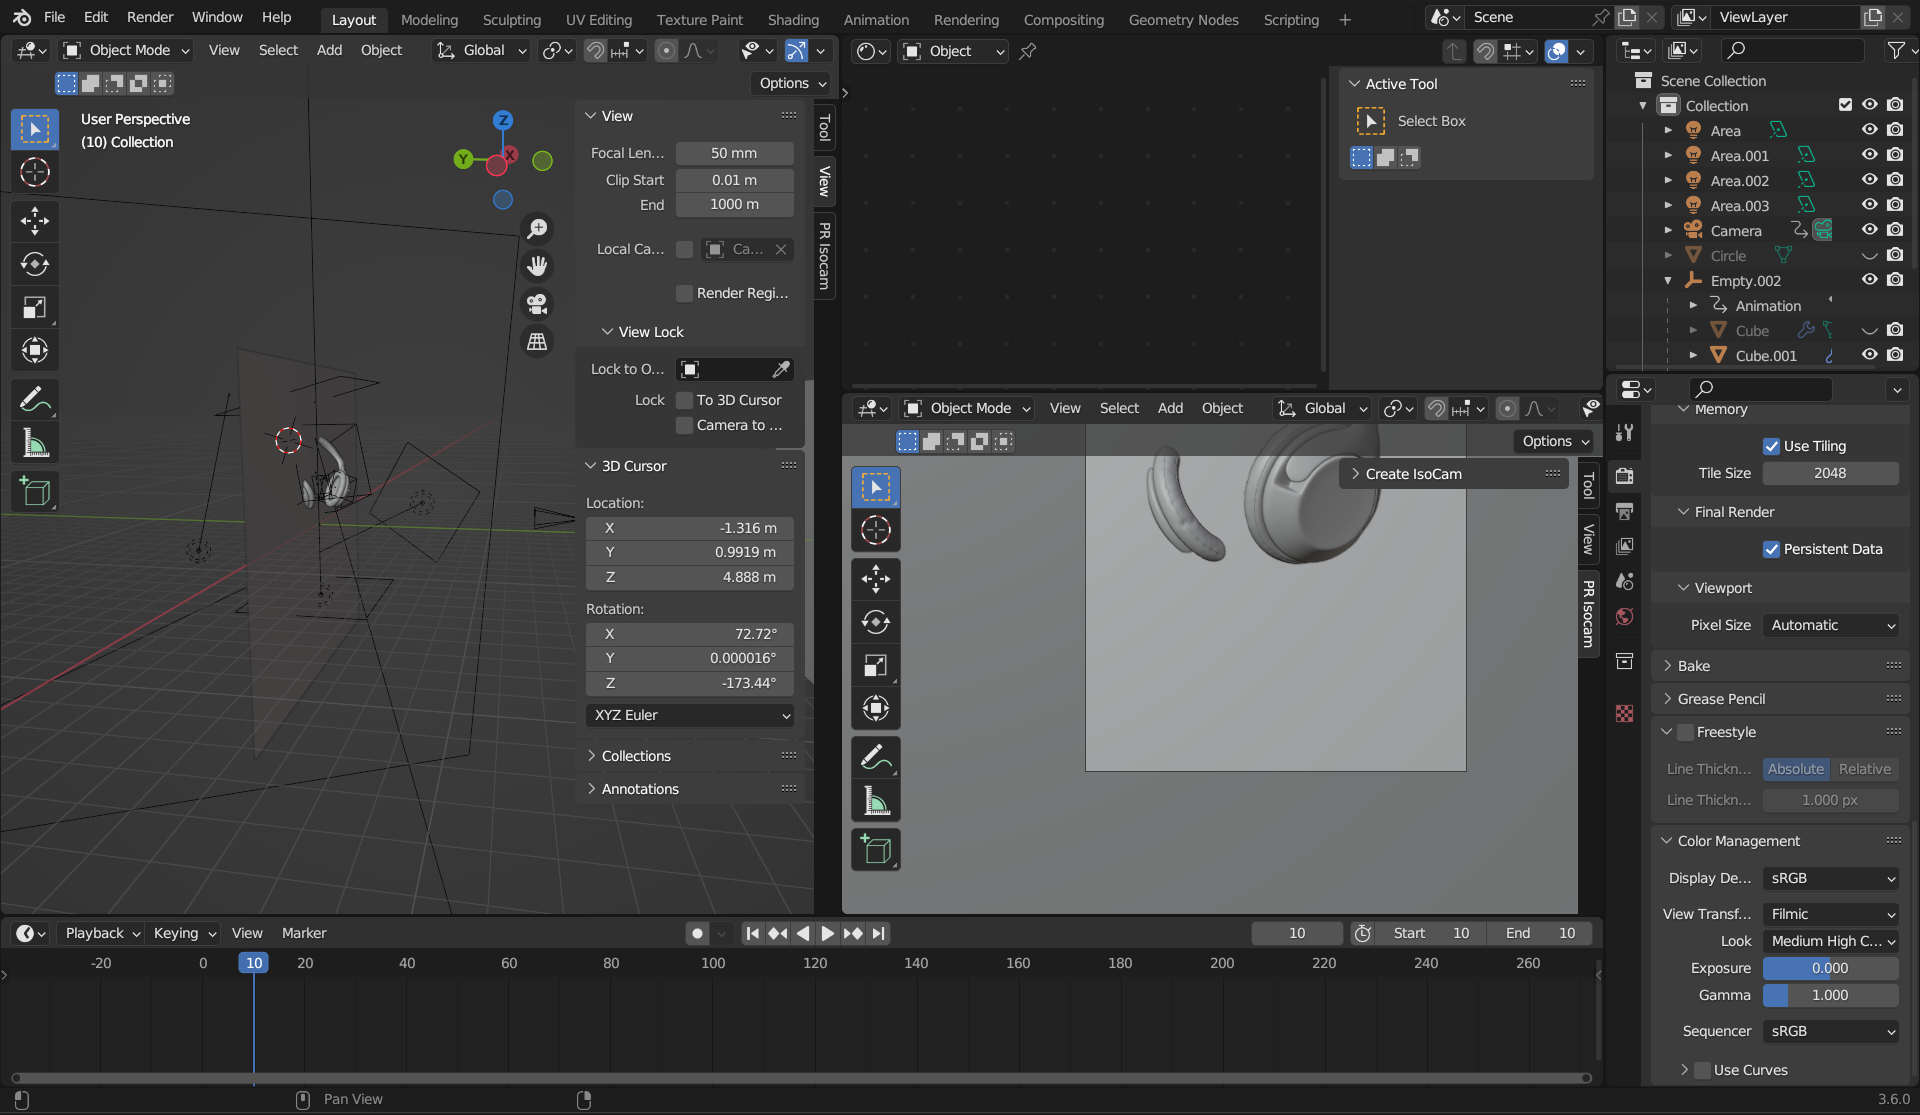Open the XYZ Euler rotation mode dropdown
The image size is (1920, 1115).
(691, 715)
